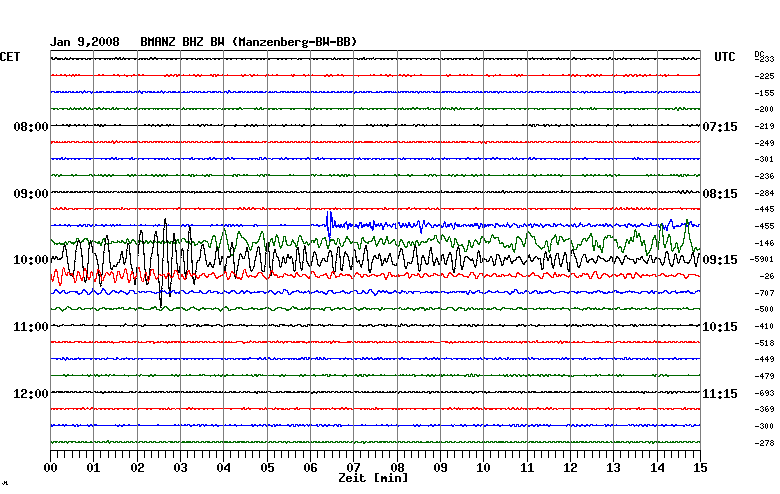This screenshot has width=780, height=494.
Task: Click the "CET" time zone label
Action: coord(10,57)
